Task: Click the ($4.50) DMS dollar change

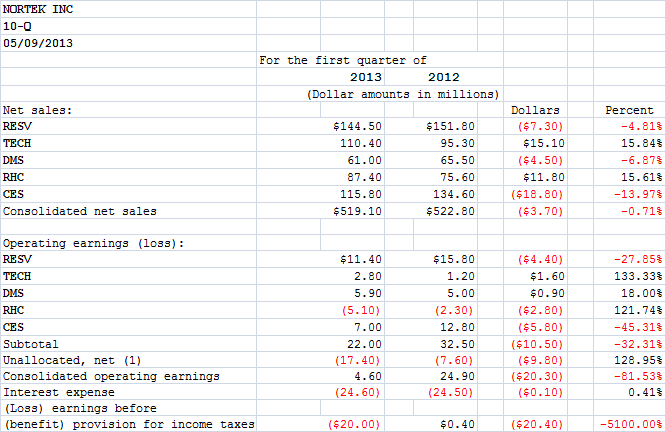Action: coord(540,161)
